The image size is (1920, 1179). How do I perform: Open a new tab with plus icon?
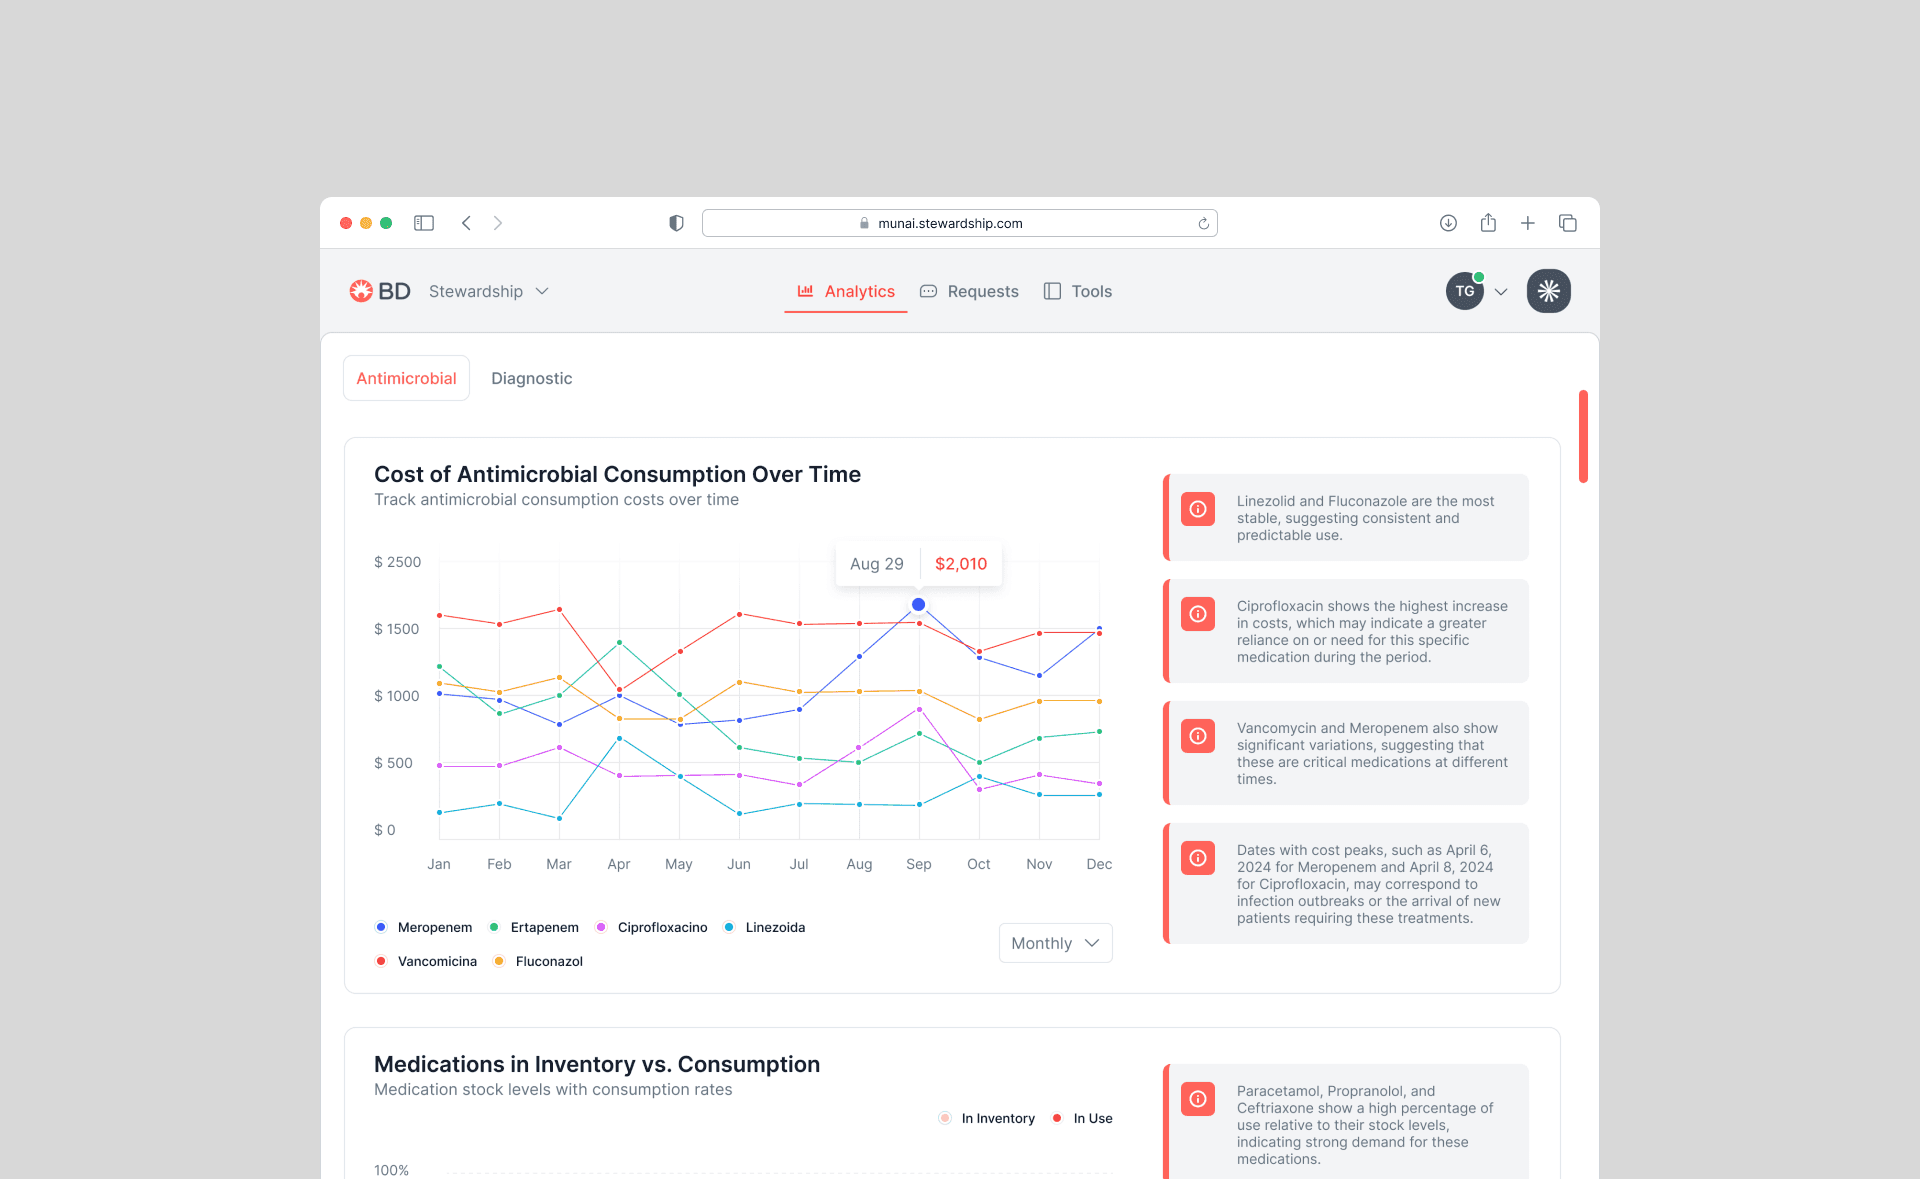[1528, 223]
